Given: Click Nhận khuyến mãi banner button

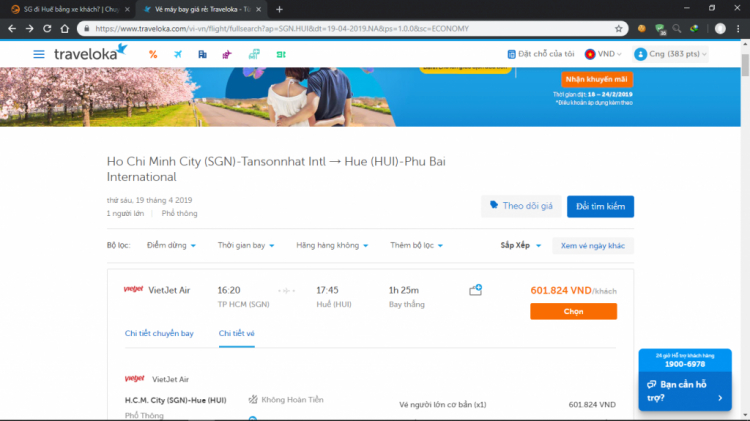Looking at the screenshot, I should pyautogui.click(x=596, y=79).
